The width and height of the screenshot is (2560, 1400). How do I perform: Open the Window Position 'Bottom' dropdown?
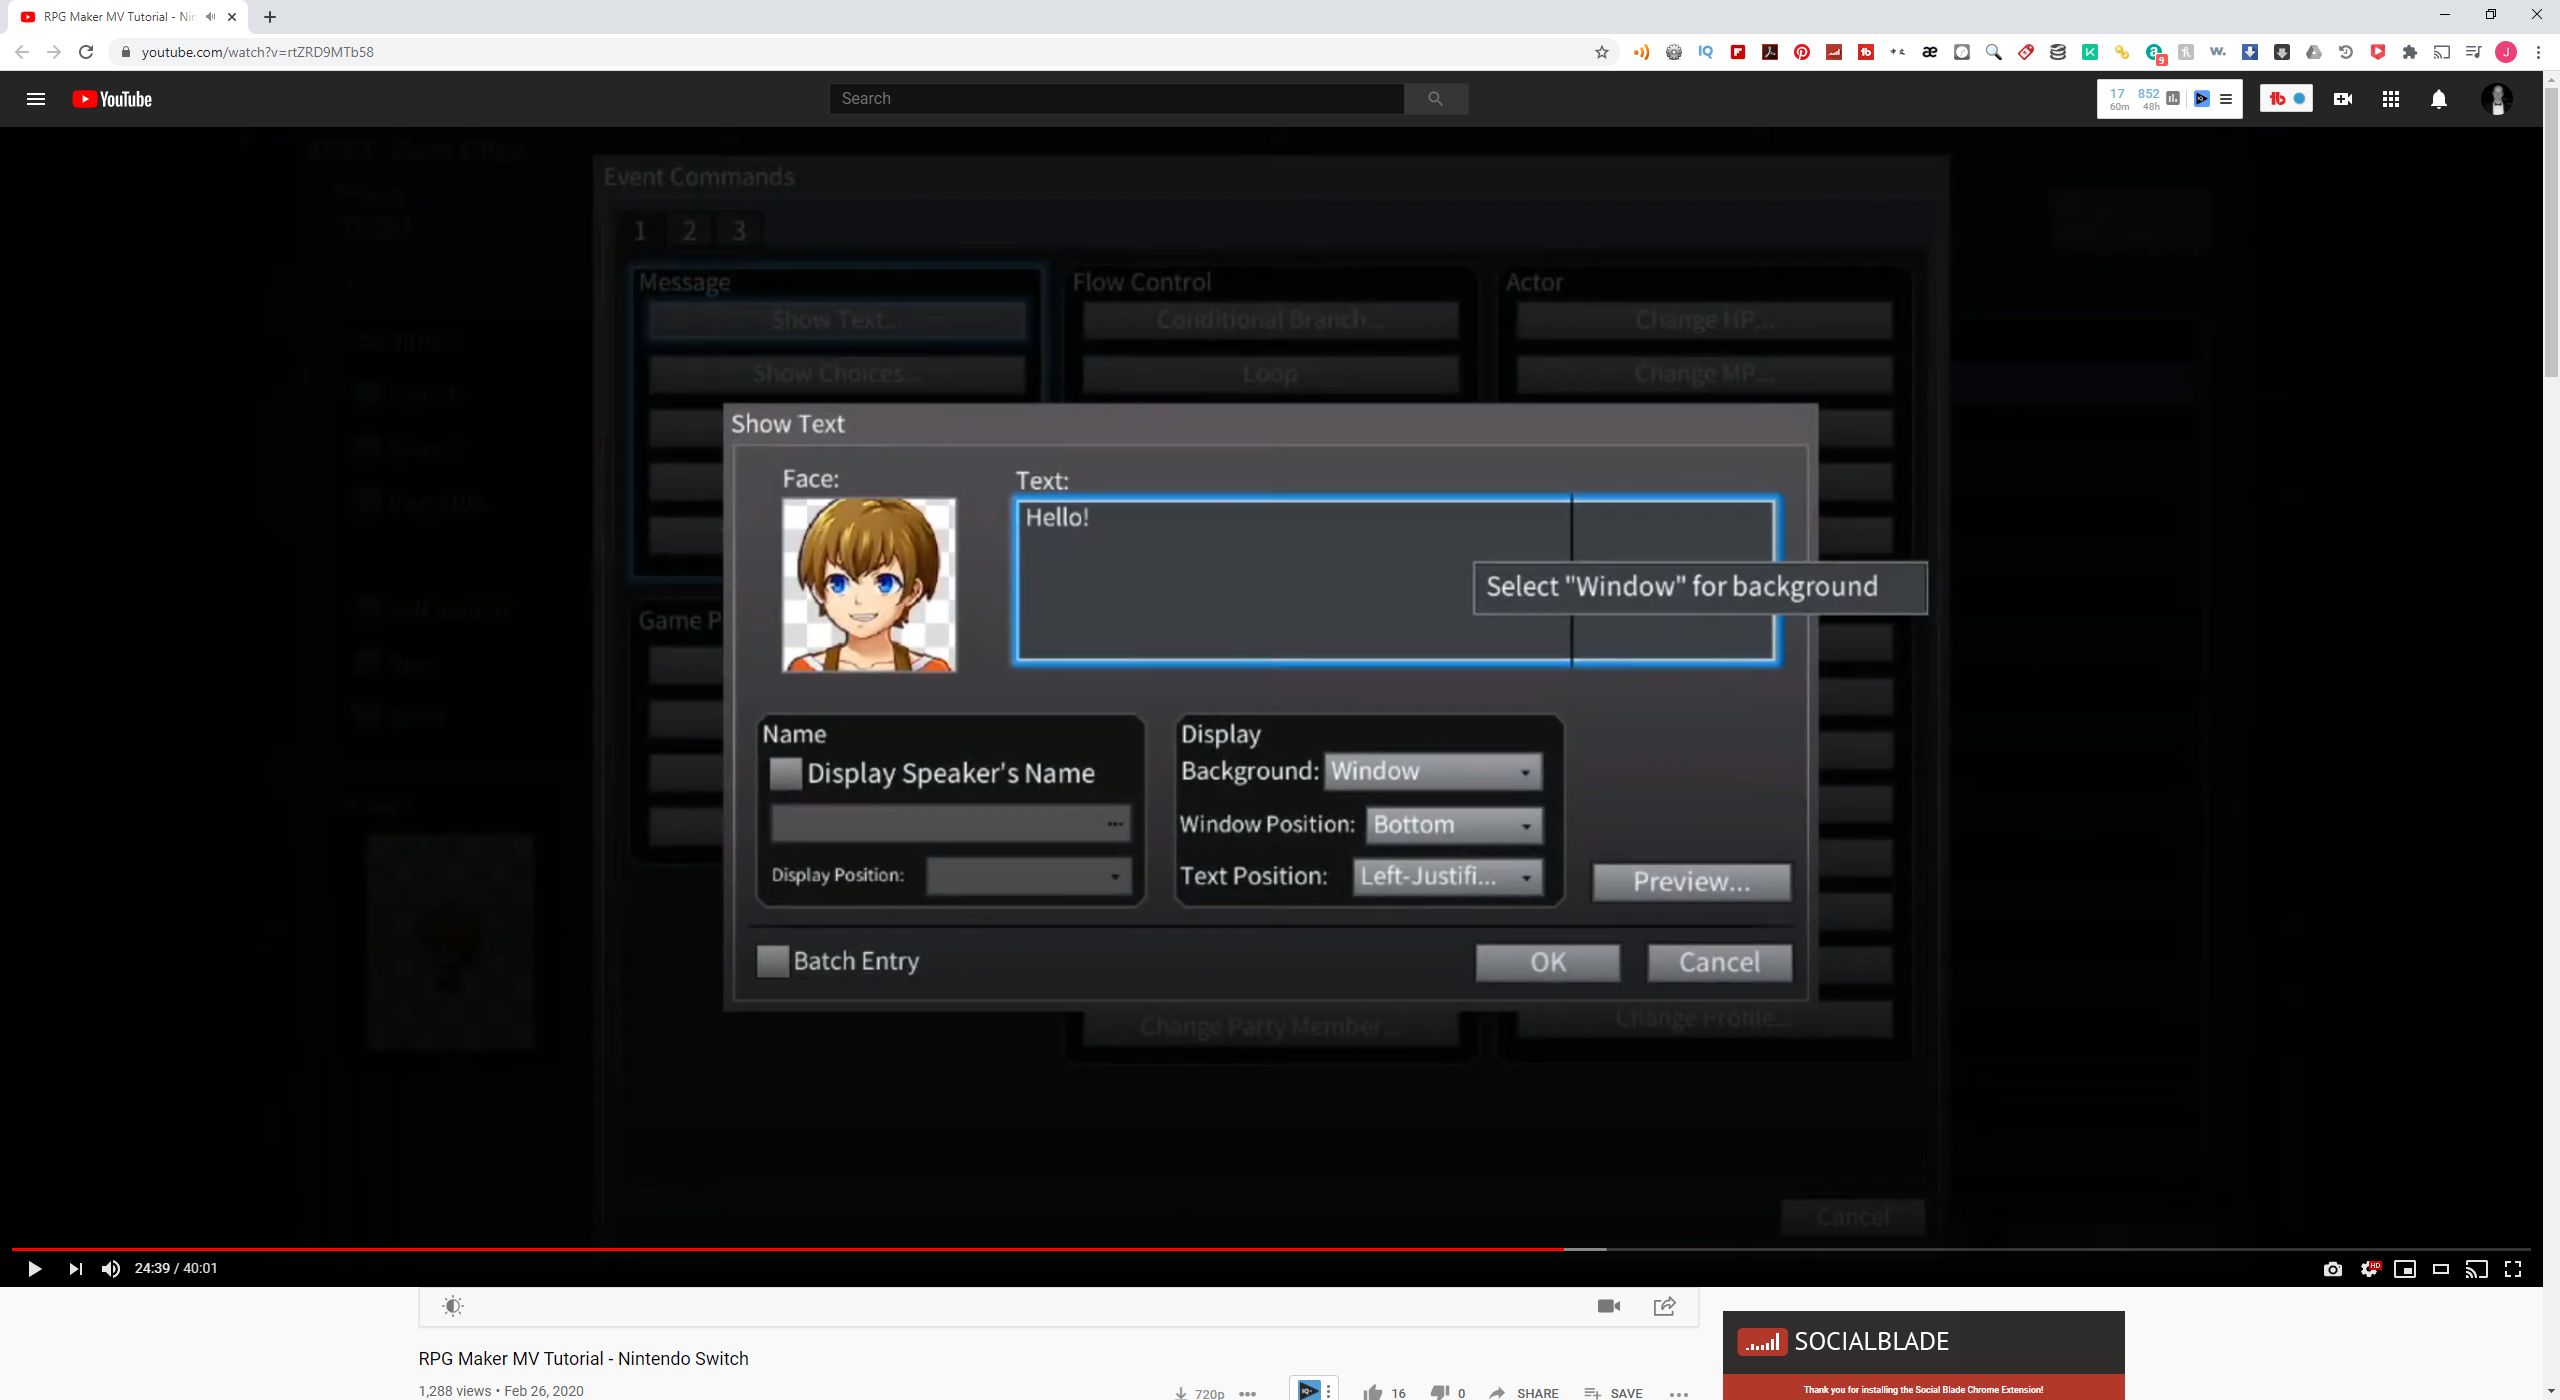pyautogui.click(x=1454, y=825)
